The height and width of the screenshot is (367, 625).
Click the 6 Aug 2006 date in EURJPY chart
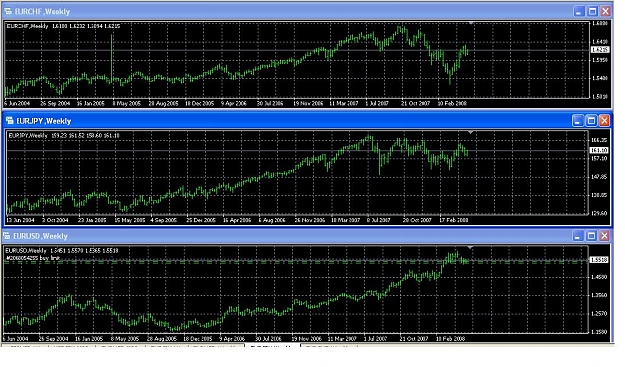[272, 220]
